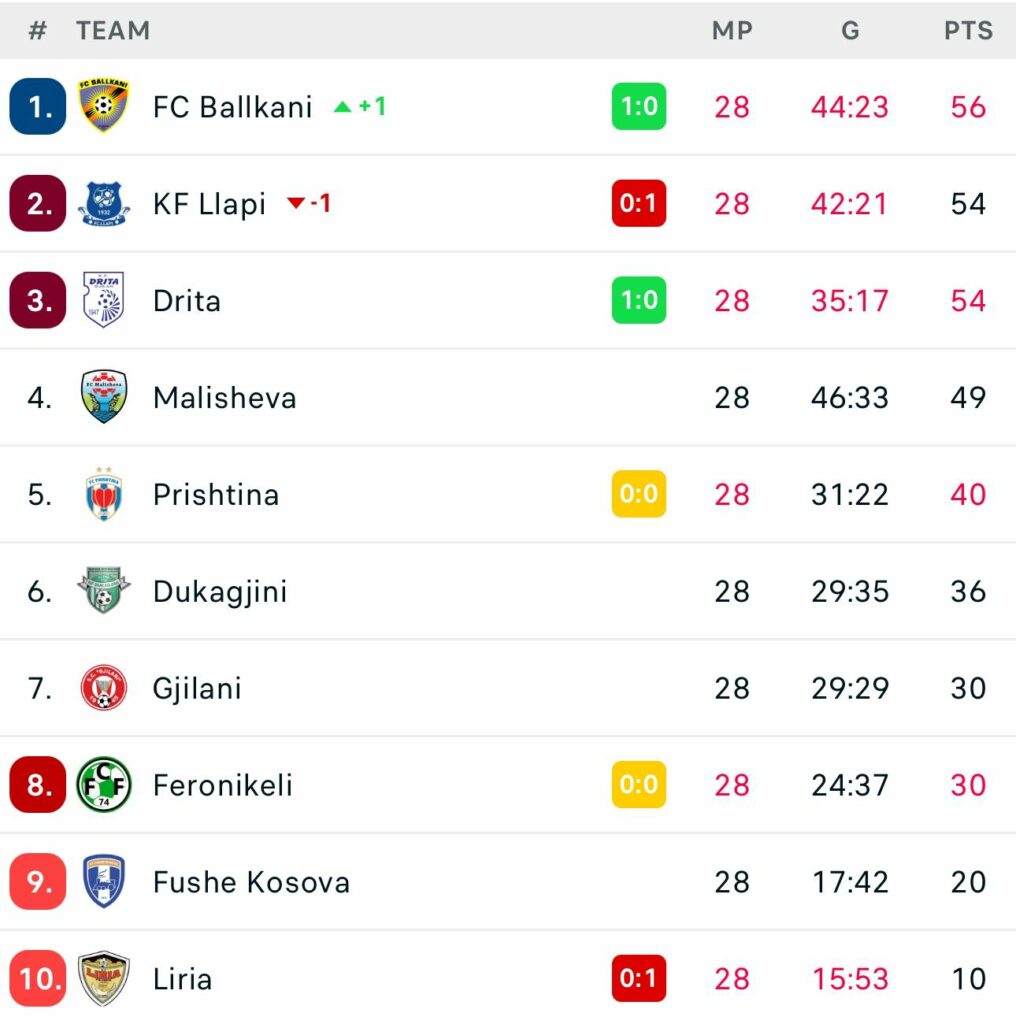Click Liria's red 0:1 score badge
Screen dimensions: 1016x1024
click(x=639, y=978)
